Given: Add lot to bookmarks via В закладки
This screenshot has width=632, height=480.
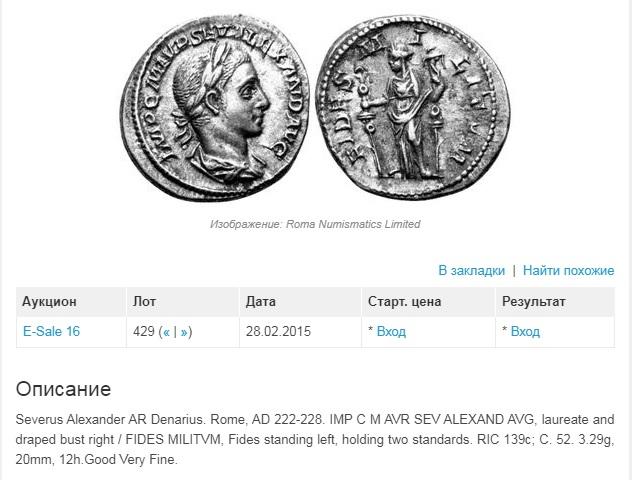Looking at the screenshot, I should tap(471, 270).
